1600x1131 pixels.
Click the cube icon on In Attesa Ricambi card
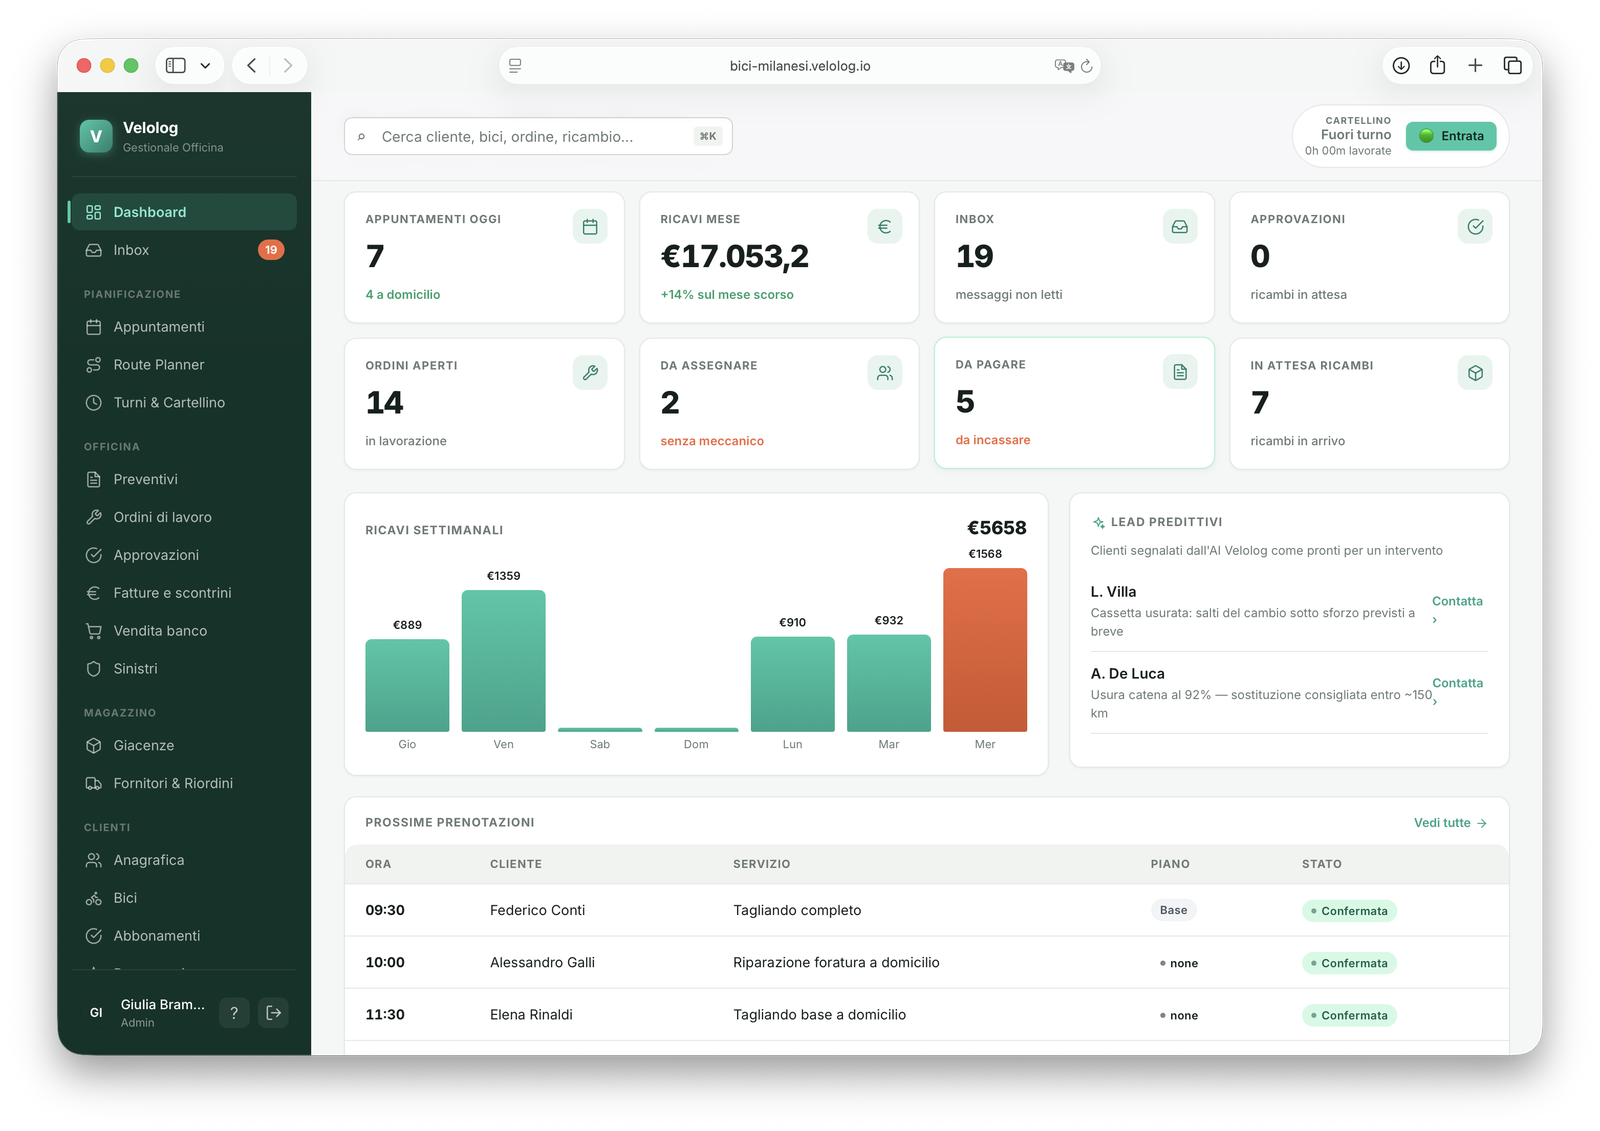(1475, 373)
